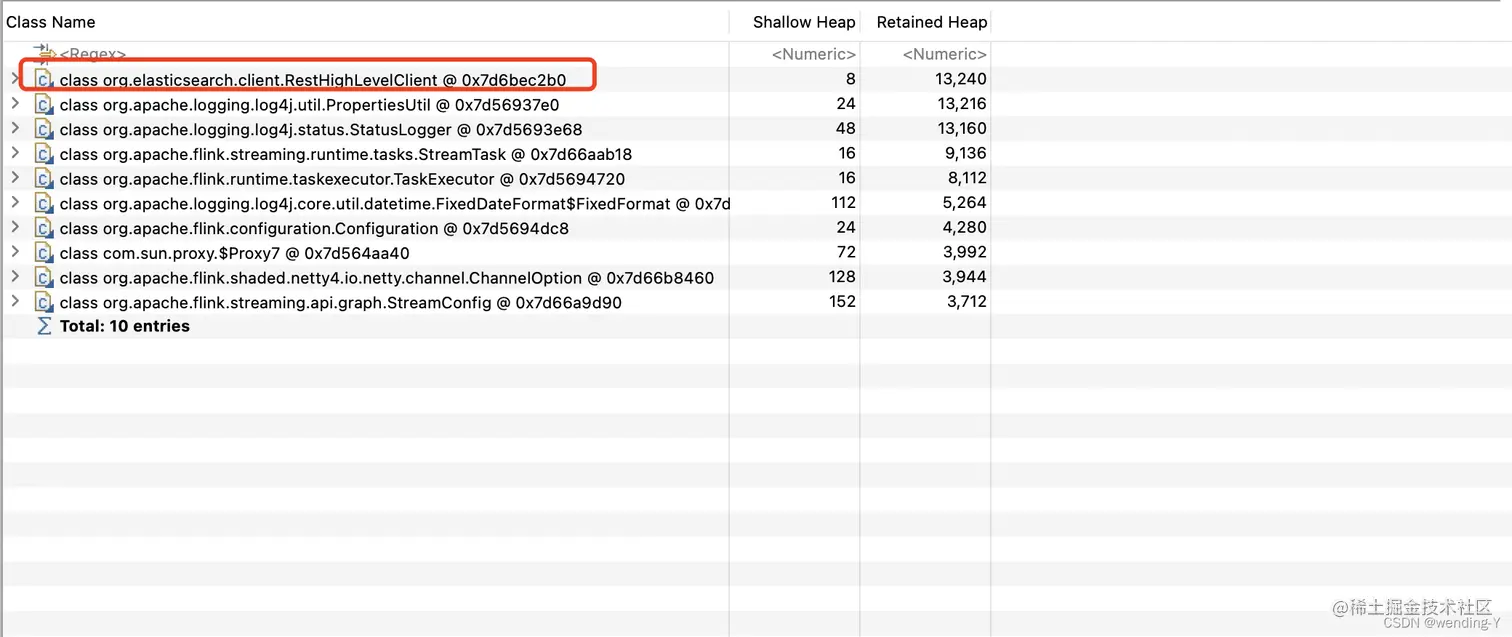Click retained heap value 5,264
Viewport: 1512px width, 637px height.
(966, 203)
